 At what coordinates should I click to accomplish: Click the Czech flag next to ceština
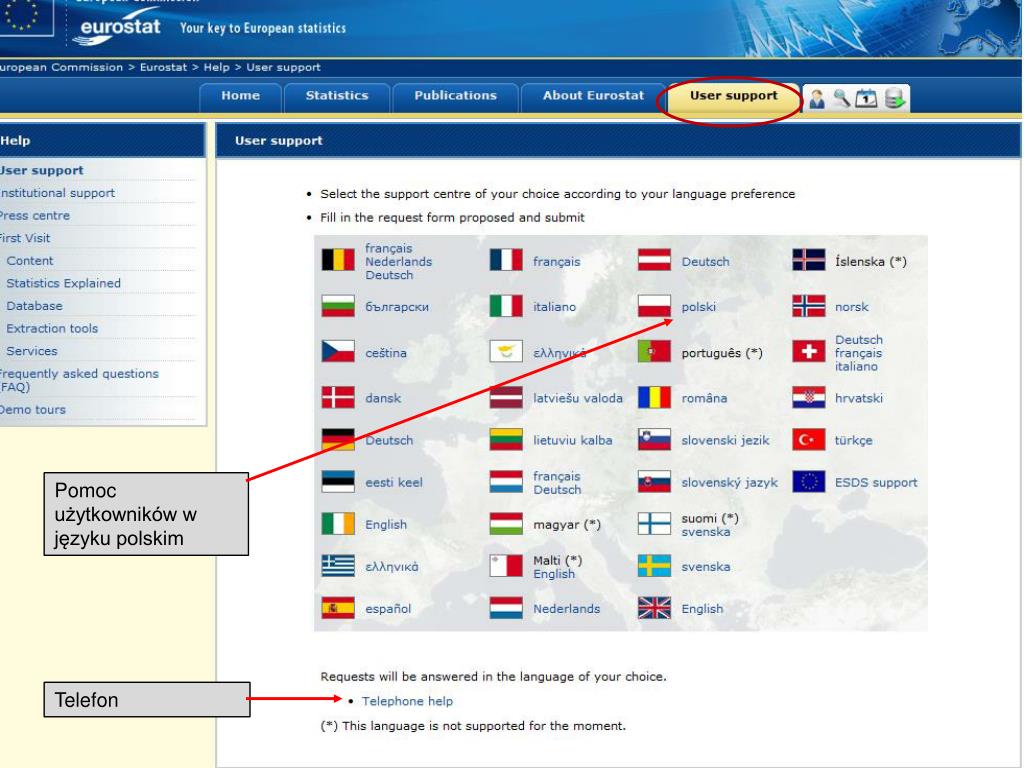click(338, 351)
